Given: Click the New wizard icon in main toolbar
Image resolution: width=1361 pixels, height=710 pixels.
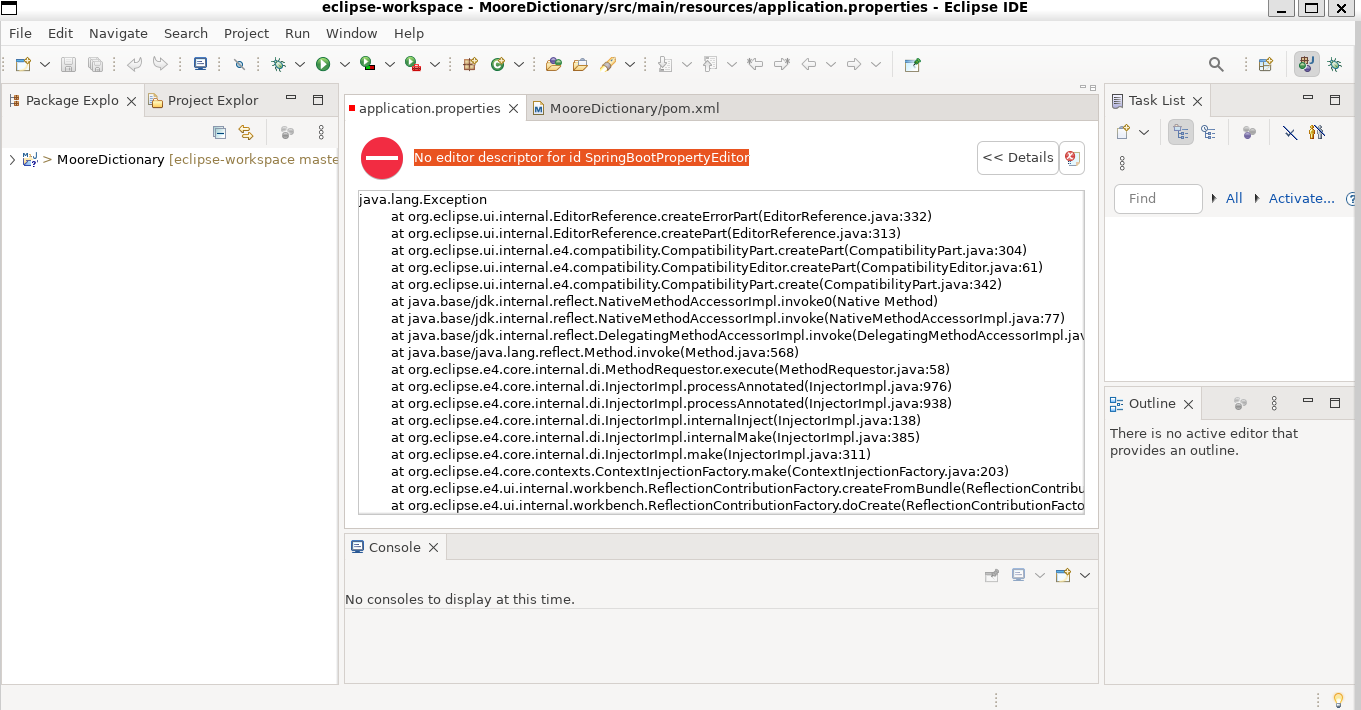Looking at the screenshot, I should tap(23, 64).
